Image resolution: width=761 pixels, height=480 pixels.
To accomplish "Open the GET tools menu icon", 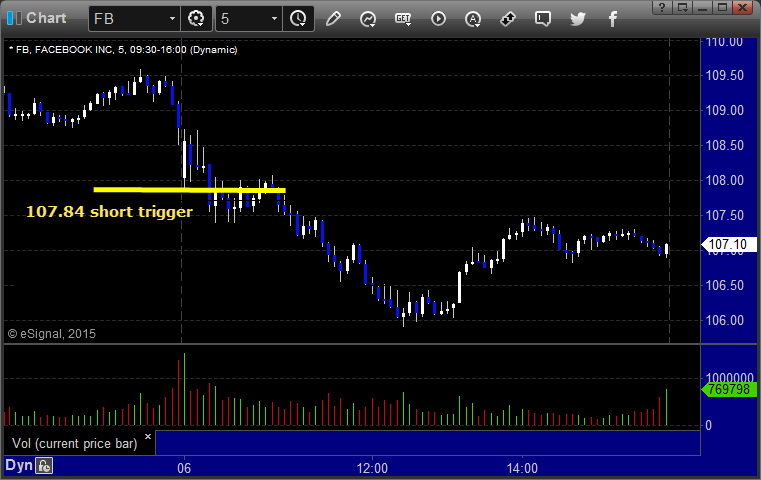I will coord(403,19).
